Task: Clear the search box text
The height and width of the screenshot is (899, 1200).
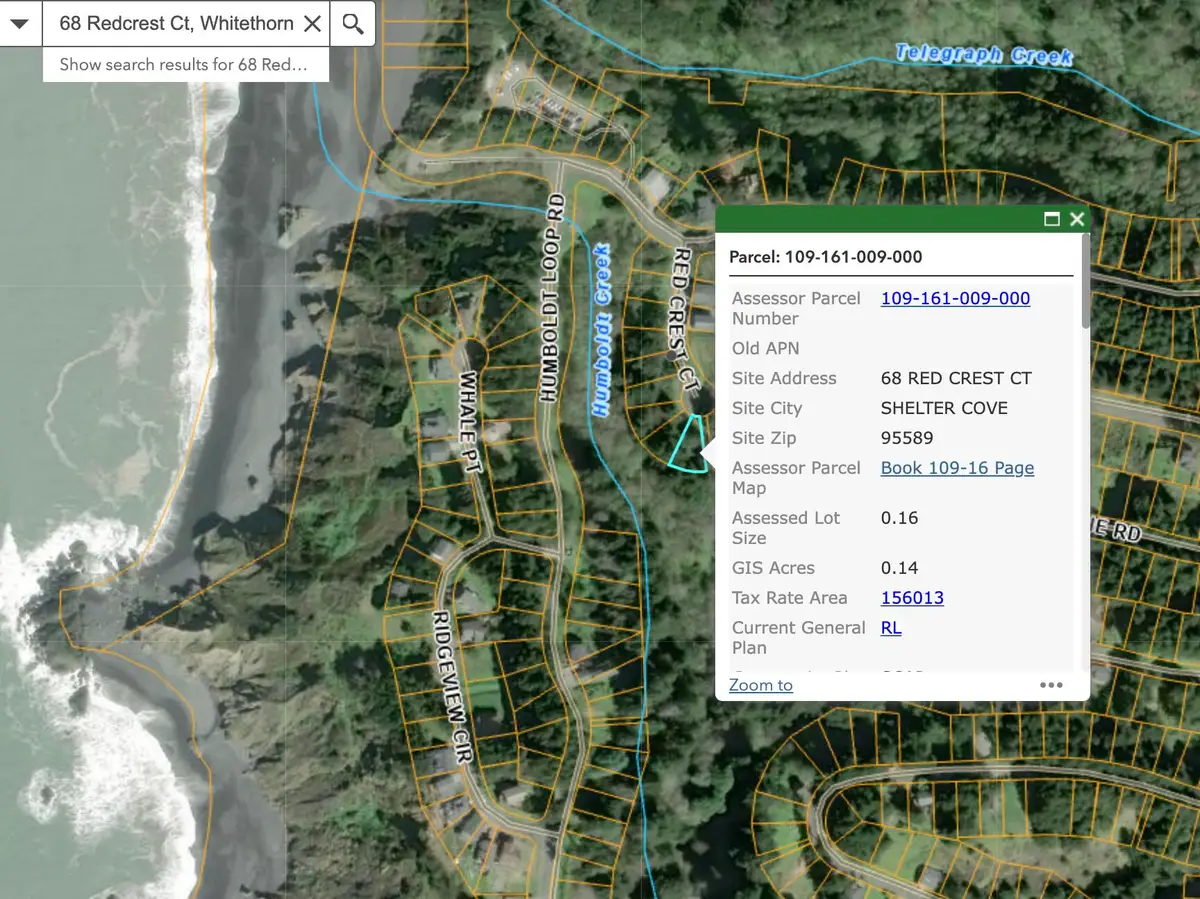Action: point(313,23)
